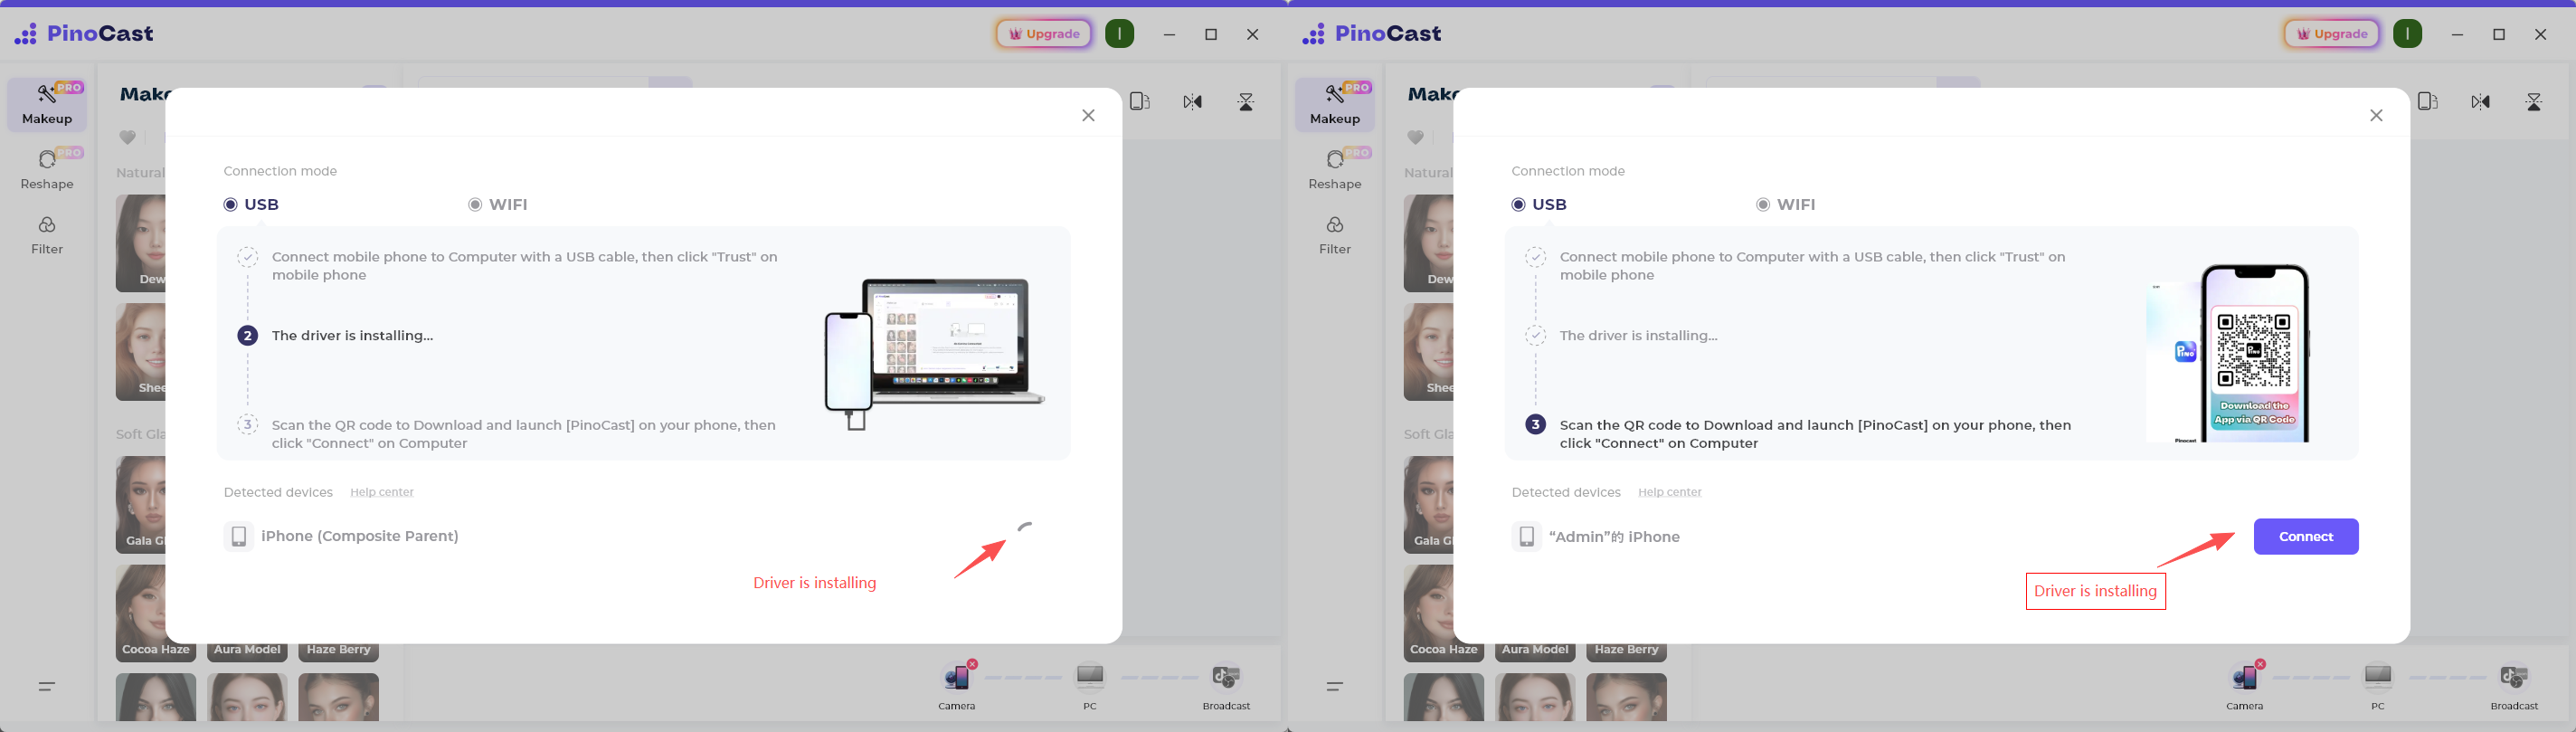Open Help center link in left window
This screenshot has width=2576, height=732.
pyautogui.click(x=382, y=492)
